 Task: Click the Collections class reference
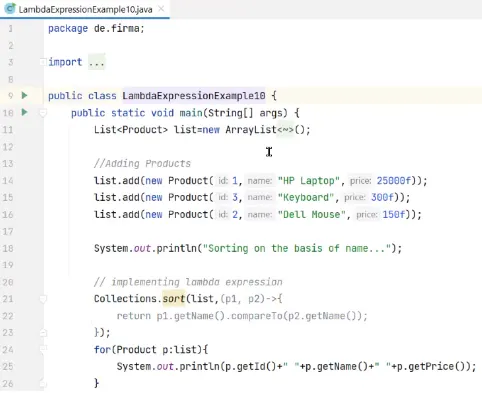[x=125, y=299]
